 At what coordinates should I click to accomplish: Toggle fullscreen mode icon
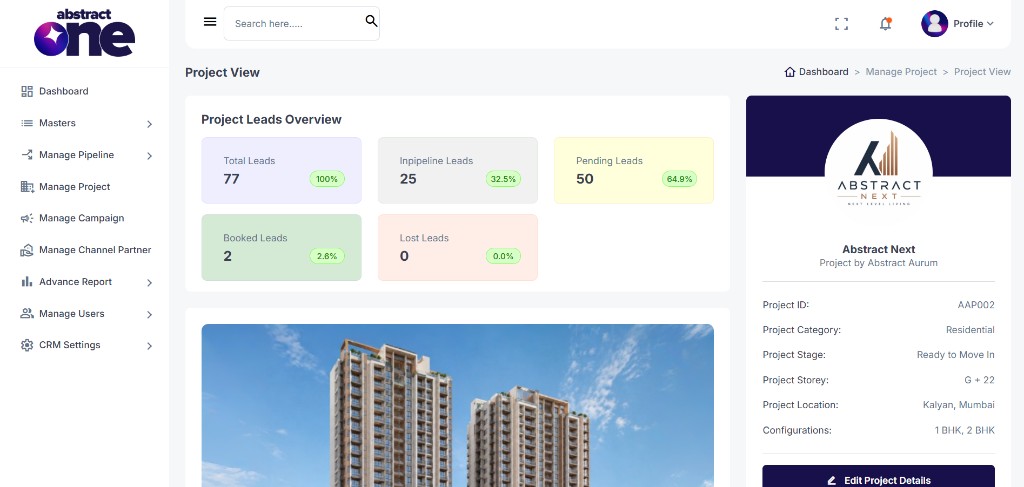(841, 24)
